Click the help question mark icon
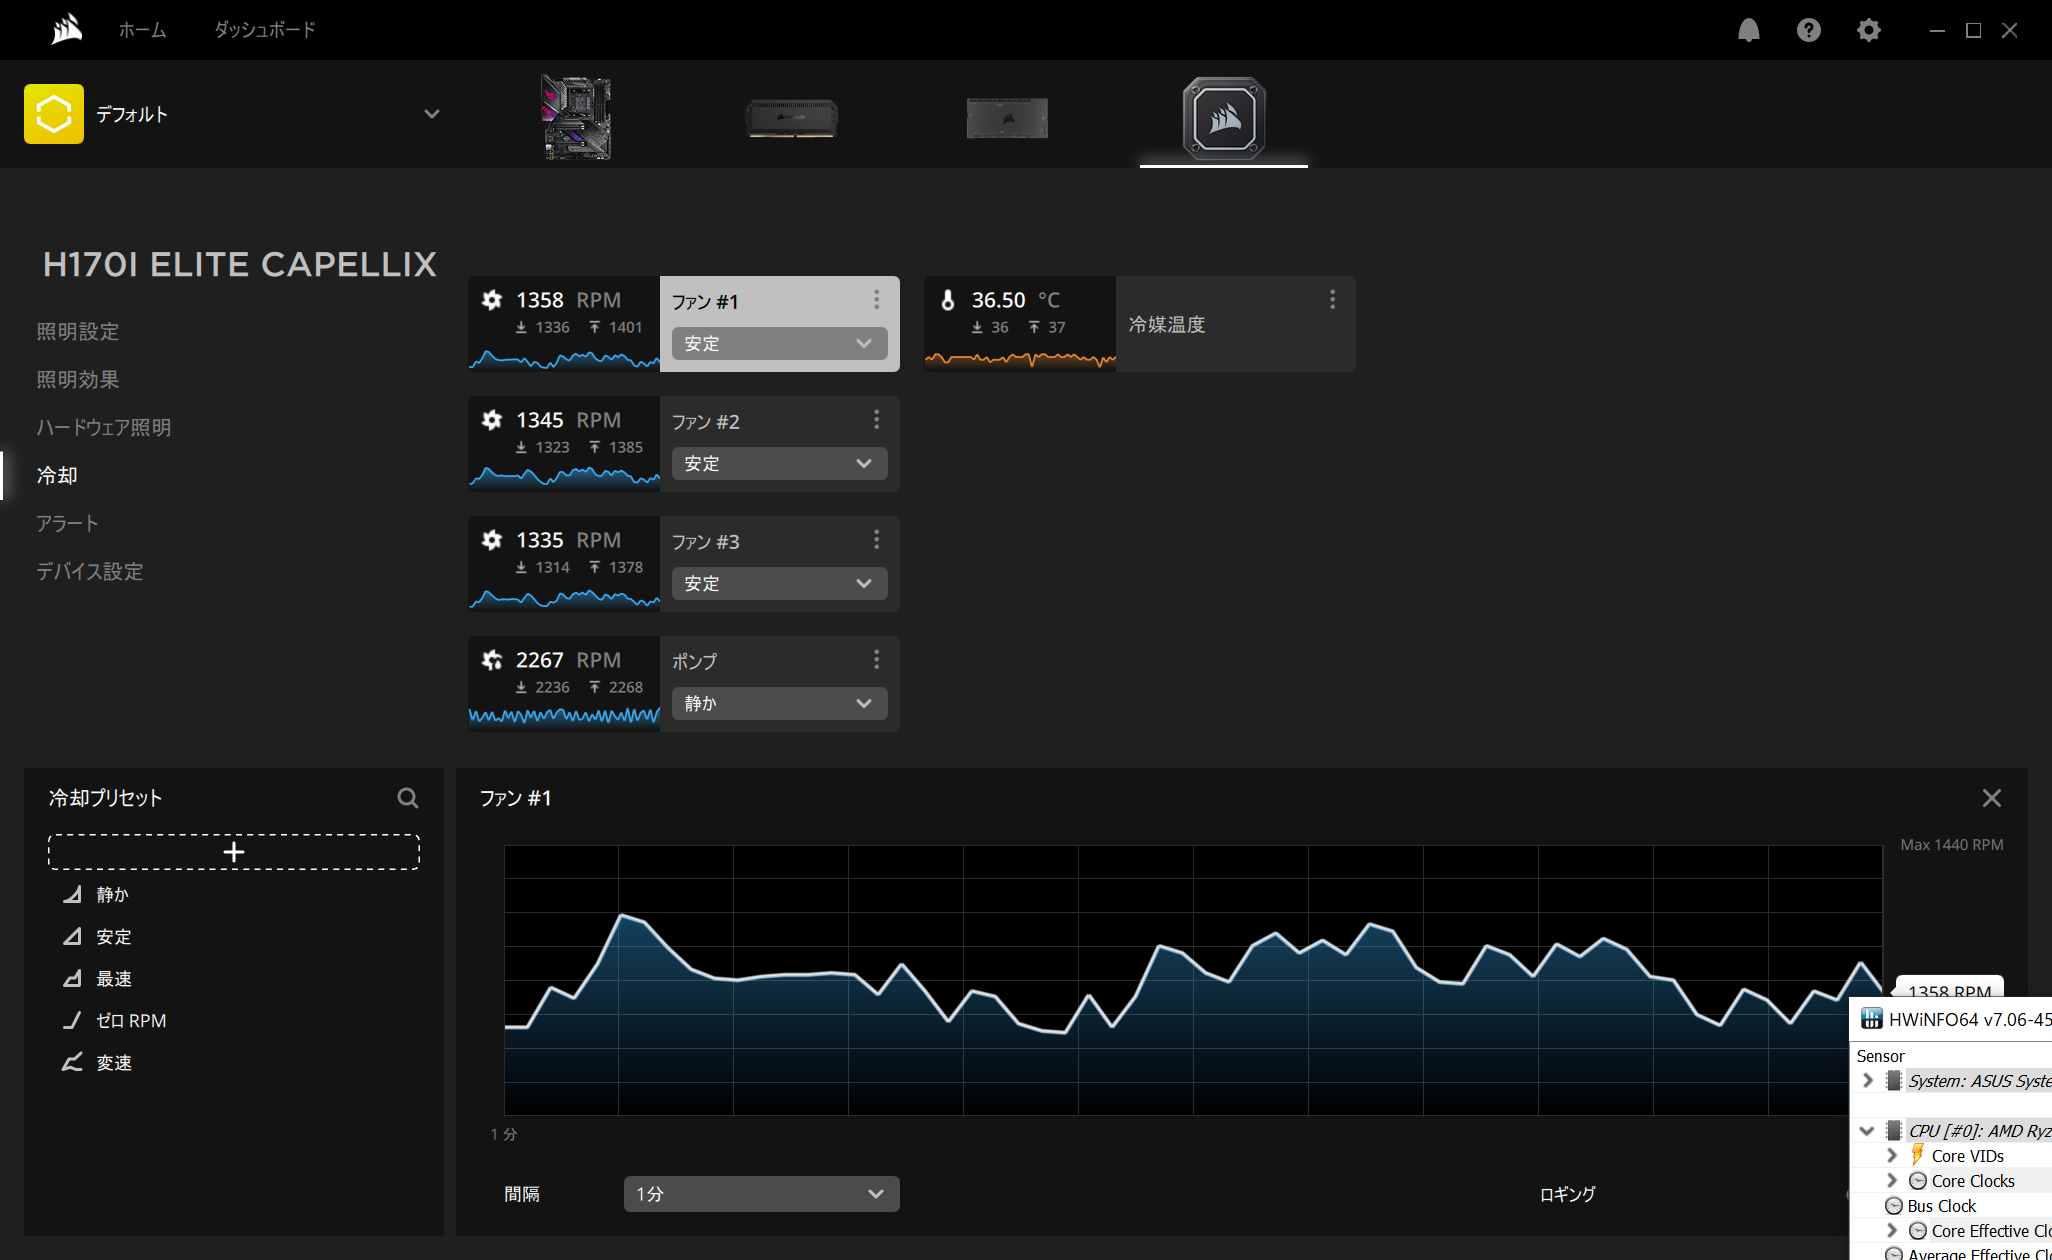The image size is (2052, 1260). pyautogui.click(x=1808, y=30)
